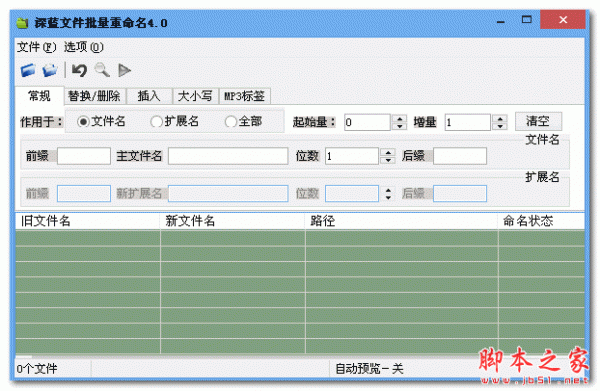Switch to the 大小写 tab

[x=195, y=96]
